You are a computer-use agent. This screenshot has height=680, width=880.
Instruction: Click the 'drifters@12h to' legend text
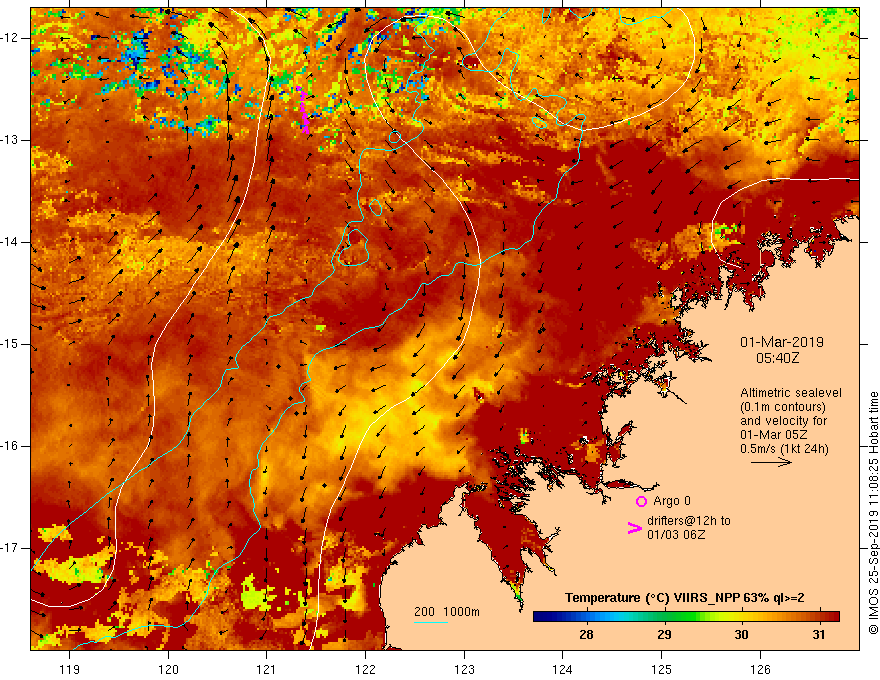(x=689, y=521)
